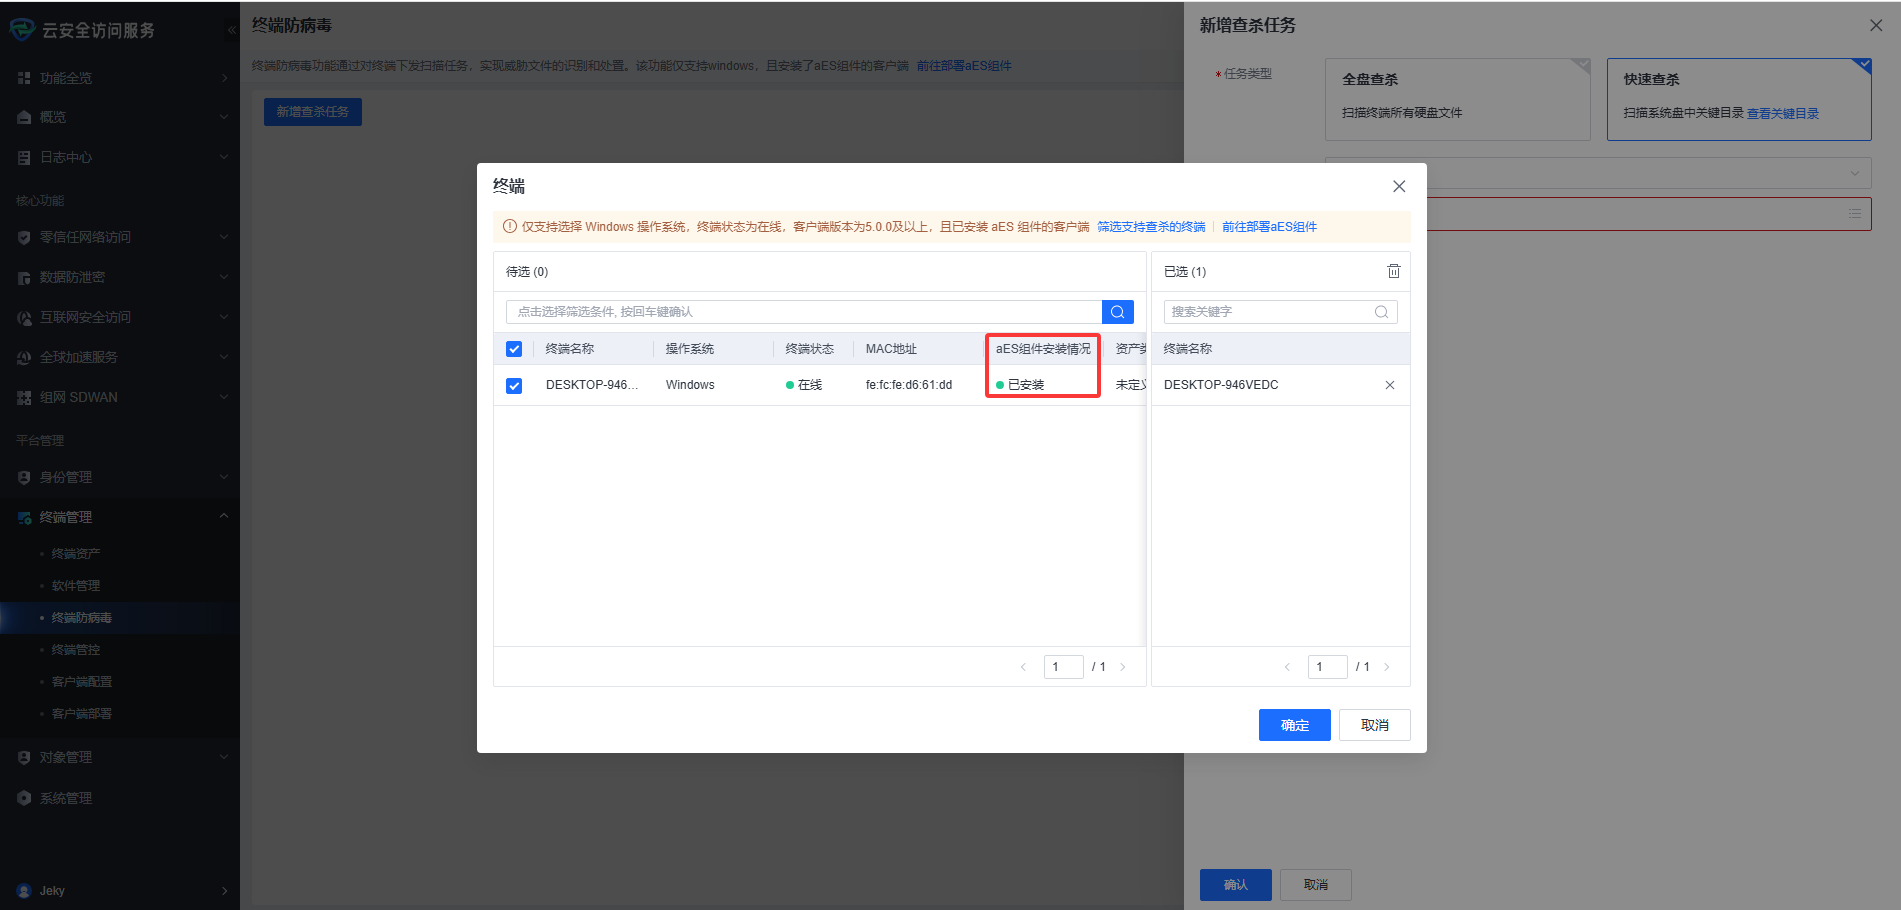The height and width of the screenshot is (910, 1901).
Task: Remove DESKTOP-946VEDC from selected list
Action: tap(1389, 385)
